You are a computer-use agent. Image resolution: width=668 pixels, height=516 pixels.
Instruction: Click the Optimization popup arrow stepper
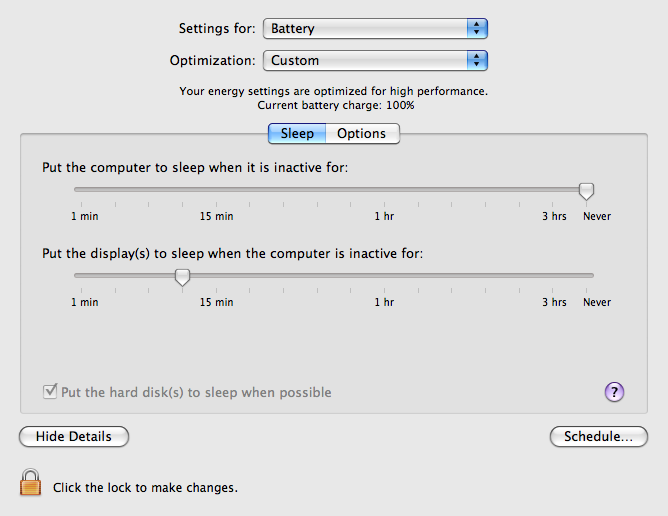[x=477, y=61]
